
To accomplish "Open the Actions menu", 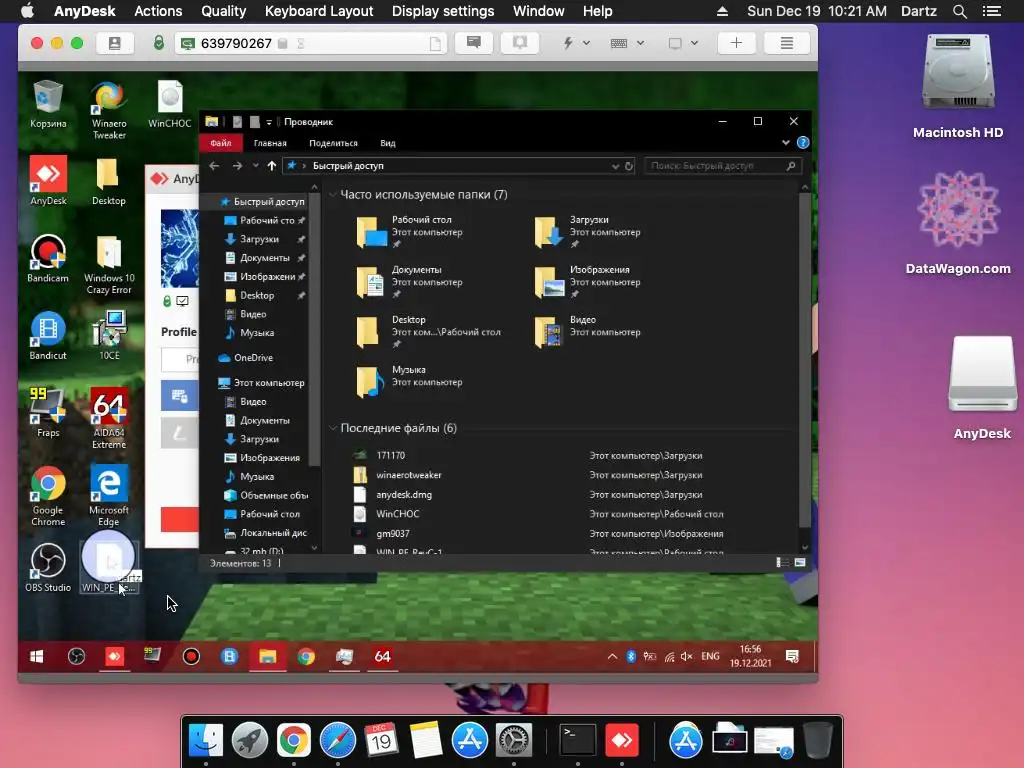I will click(x=158, y=11).
